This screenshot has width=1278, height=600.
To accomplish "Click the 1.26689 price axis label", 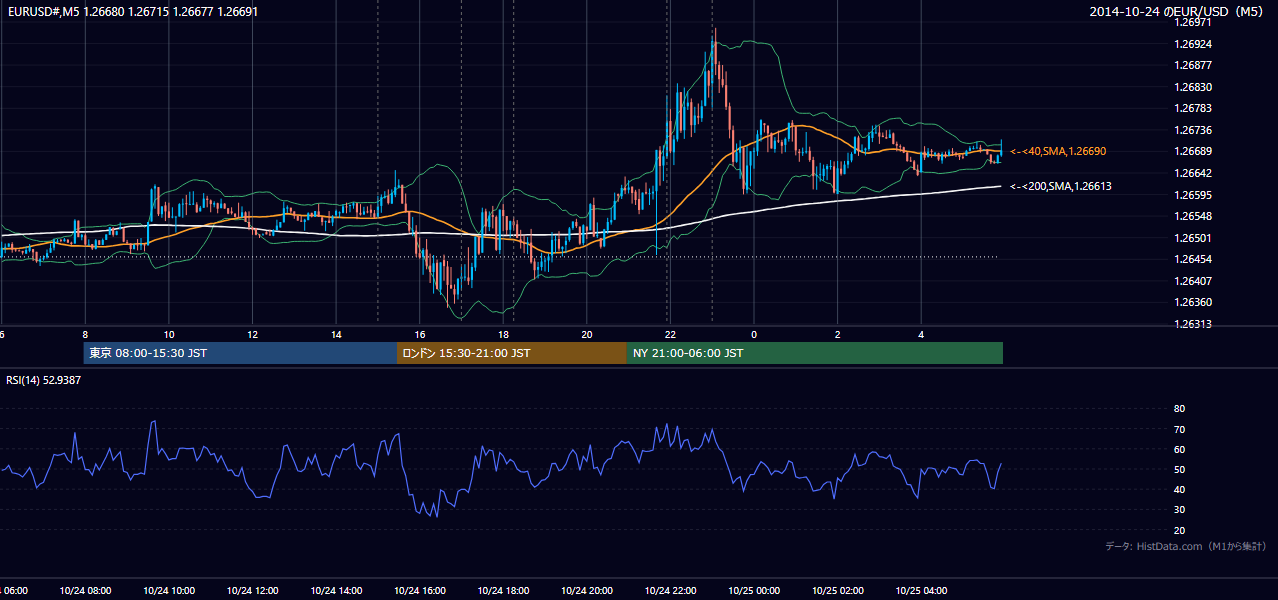I will (1193, 151).
